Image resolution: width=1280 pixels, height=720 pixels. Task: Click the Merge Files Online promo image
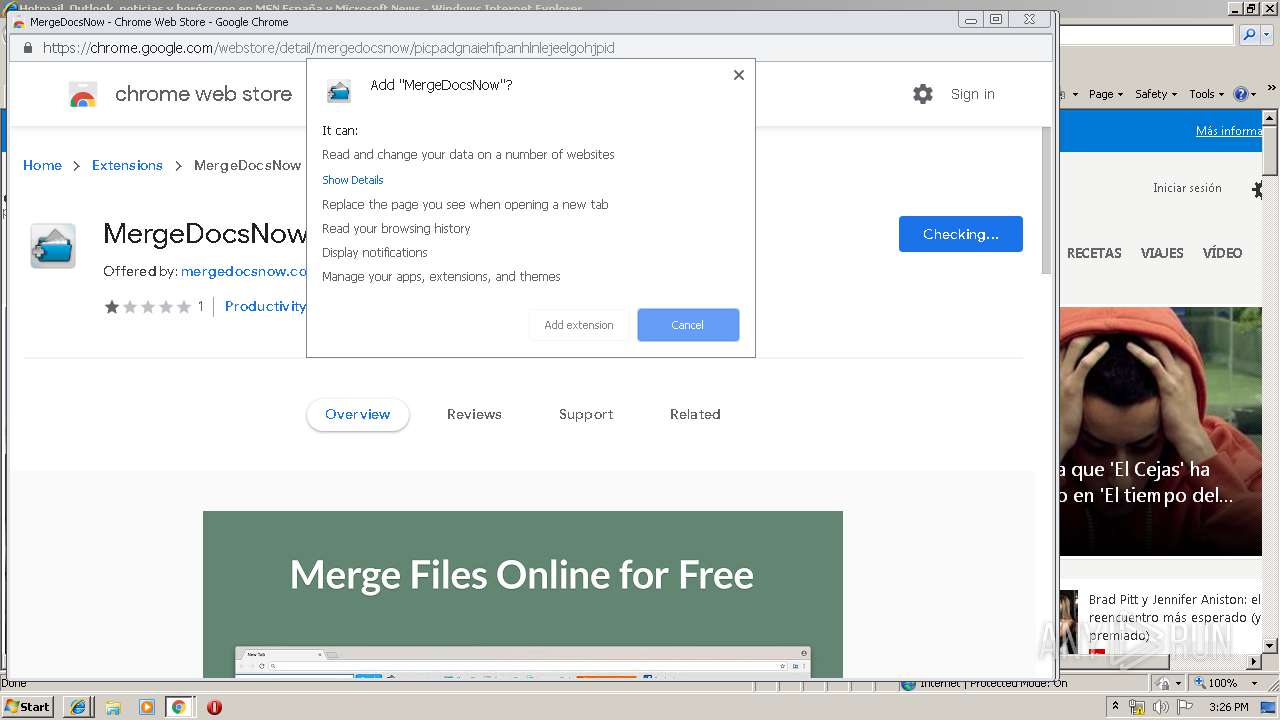coord(523,594)
